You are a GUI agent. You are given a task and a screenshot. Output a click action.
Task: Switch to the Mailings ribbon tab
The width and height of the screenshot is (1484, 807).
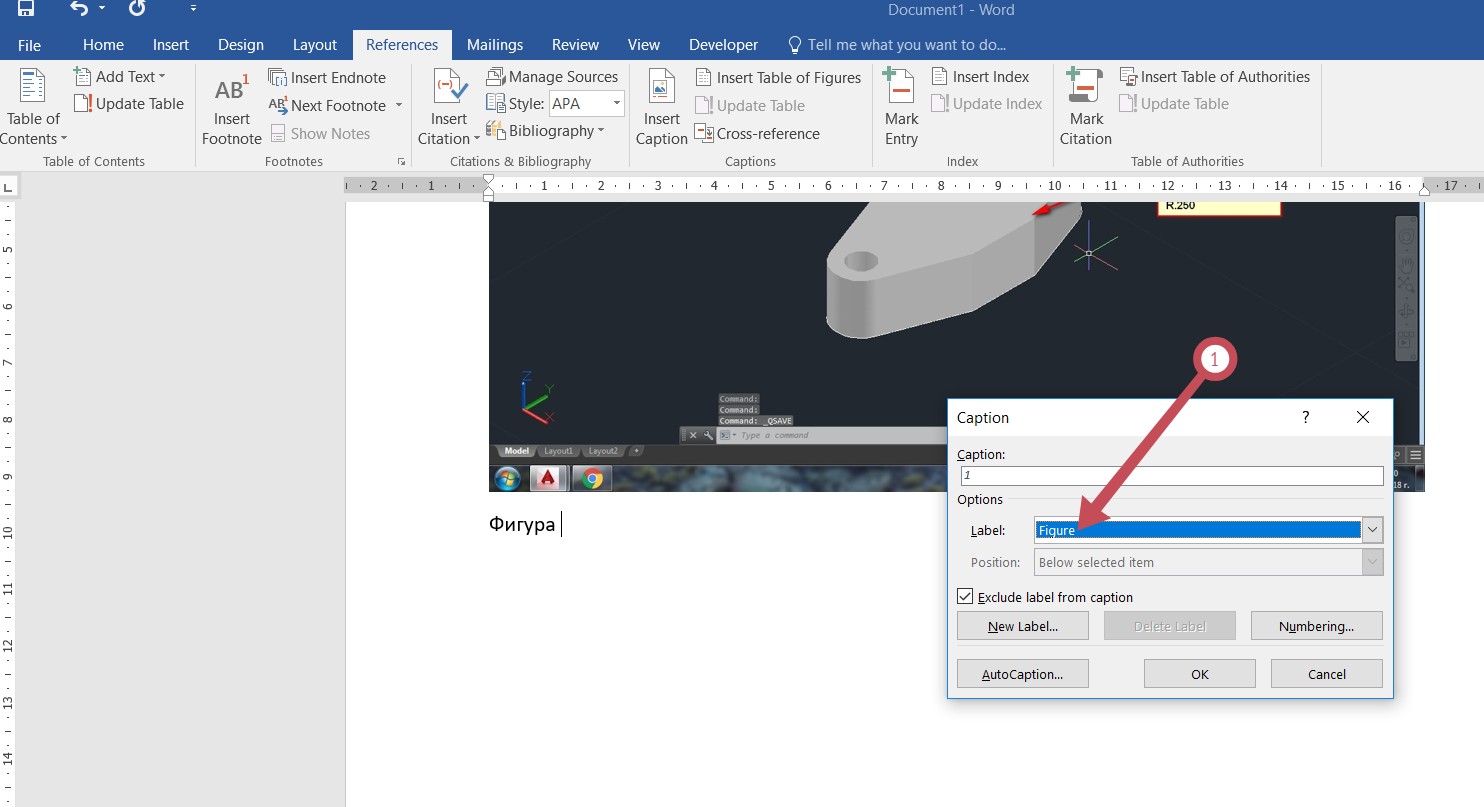pos(495,45)
